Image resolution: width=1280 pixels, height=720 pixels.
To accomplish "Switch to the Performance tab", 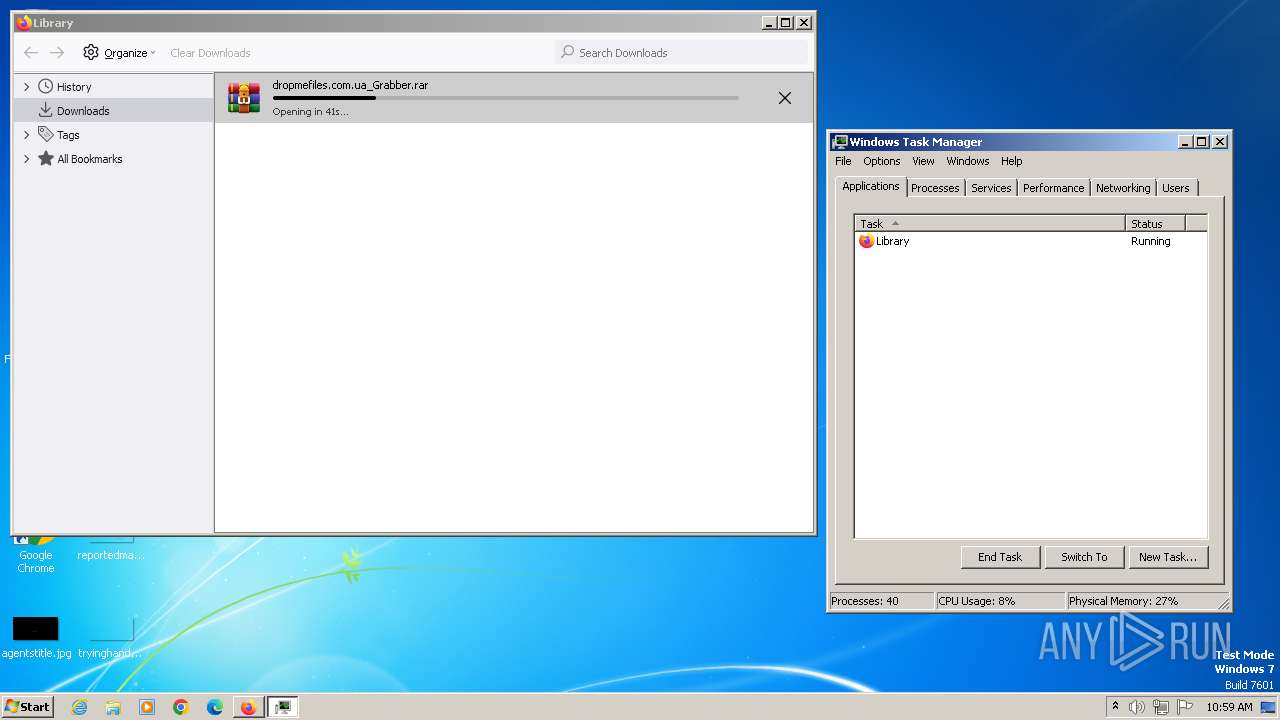I will point(1053,188).
